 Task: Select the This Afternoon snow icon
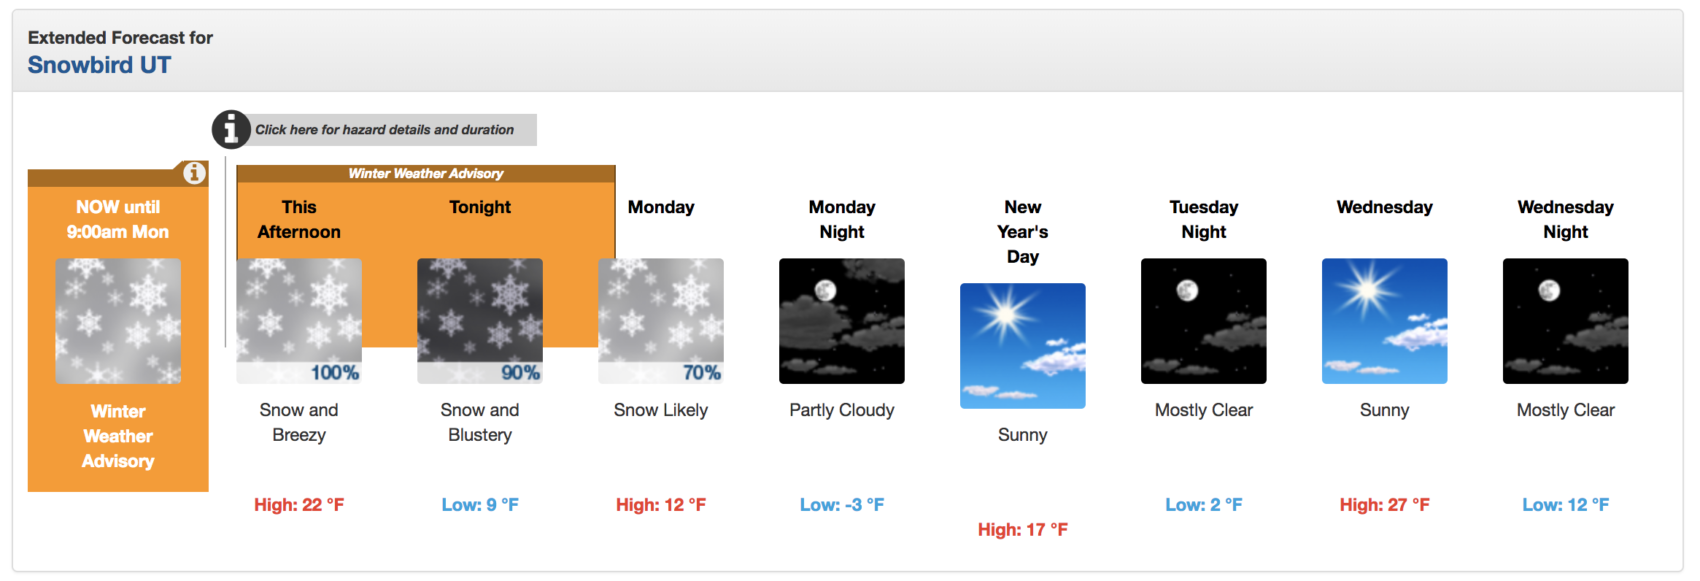pyautogui.click(x=299, y=321)
